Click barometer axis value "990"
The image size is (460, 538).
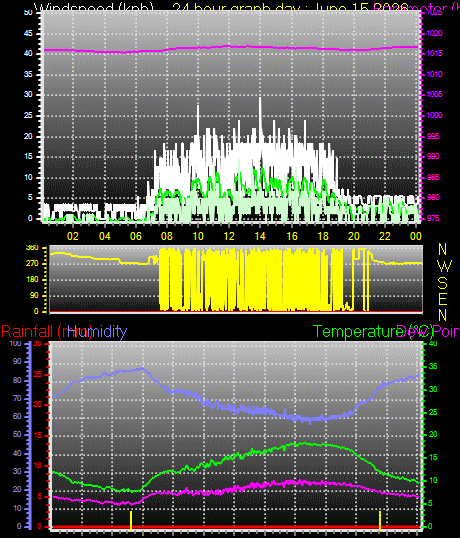pyautogui.click(x=433, y=157)
